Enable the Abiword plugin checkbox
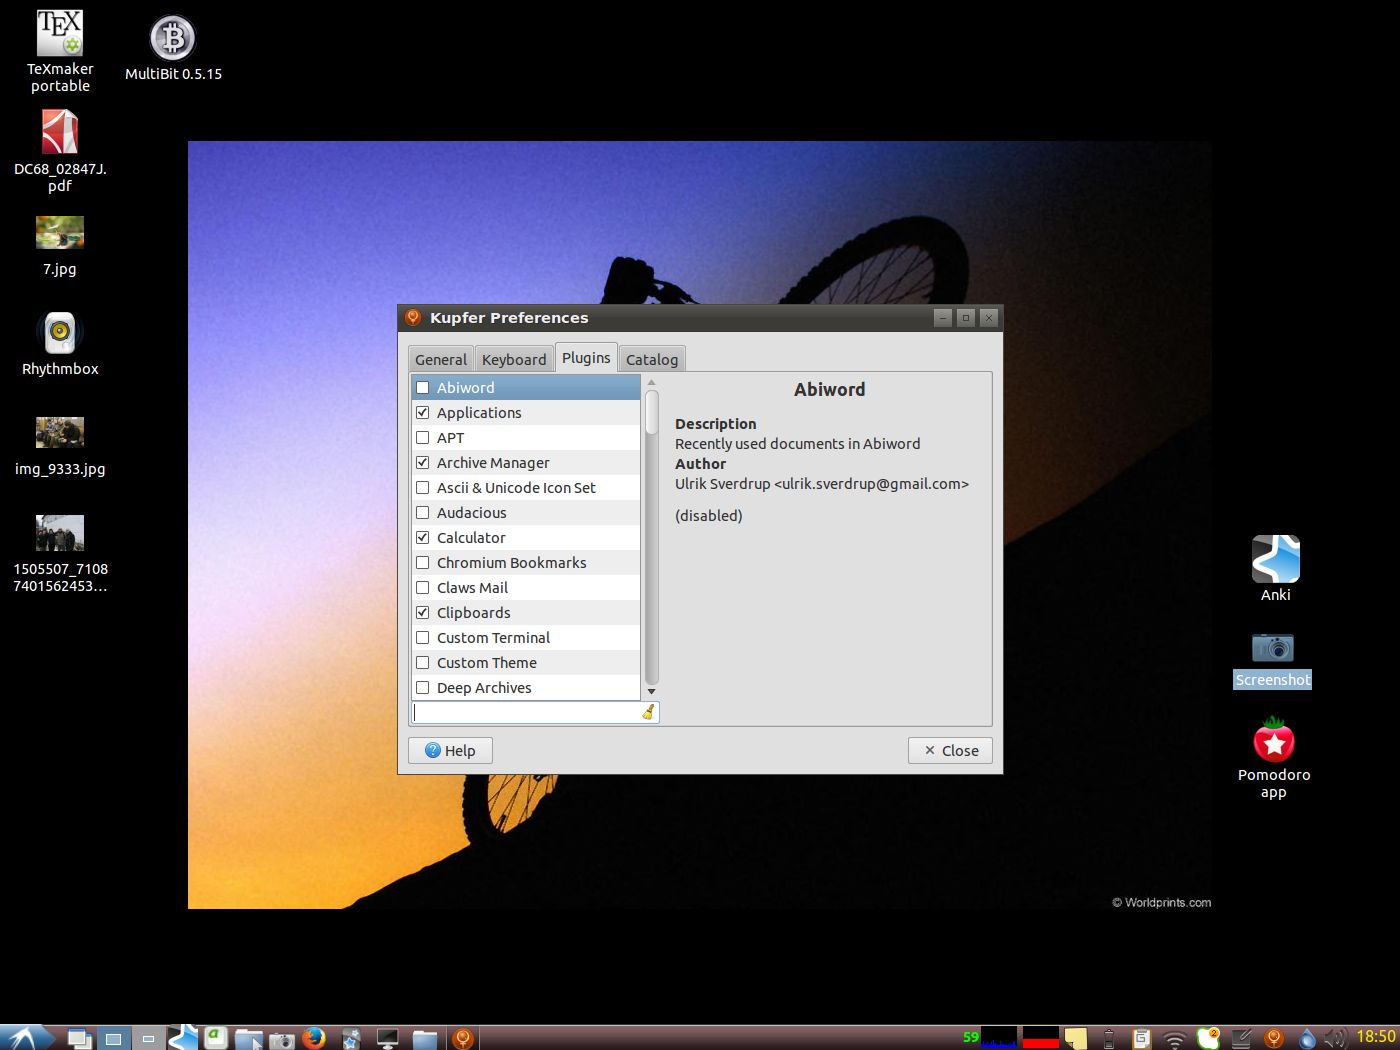 tap(423, 388)
